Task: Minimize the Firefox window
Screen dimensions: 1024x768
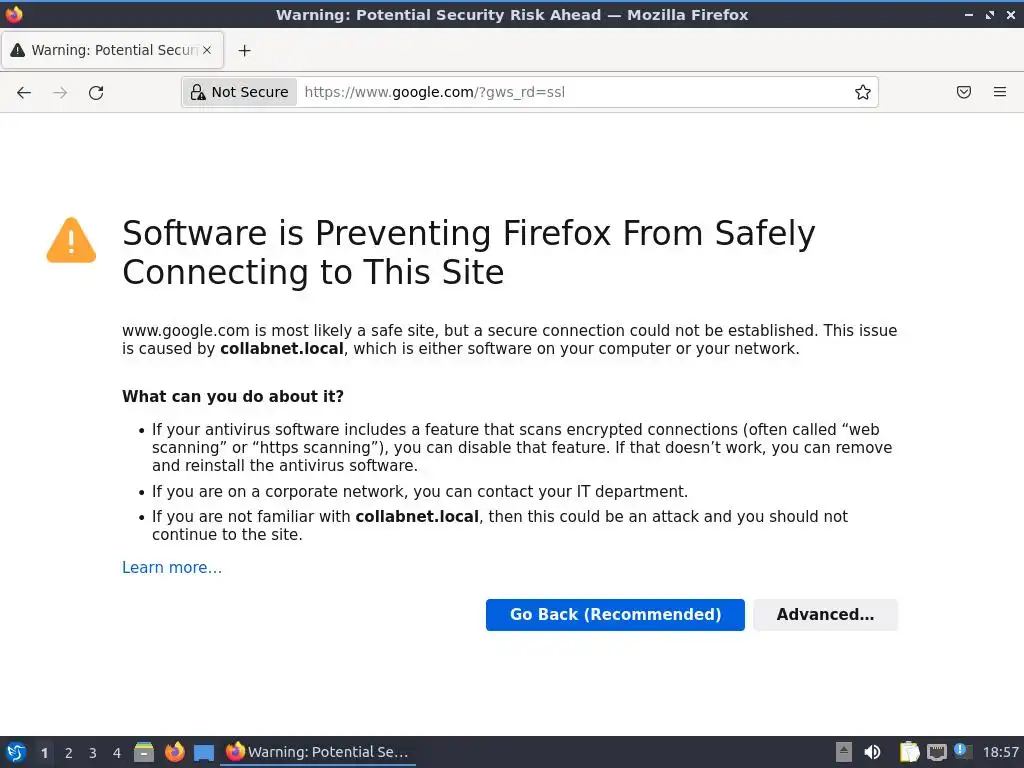Action: (x=969, y=14)
